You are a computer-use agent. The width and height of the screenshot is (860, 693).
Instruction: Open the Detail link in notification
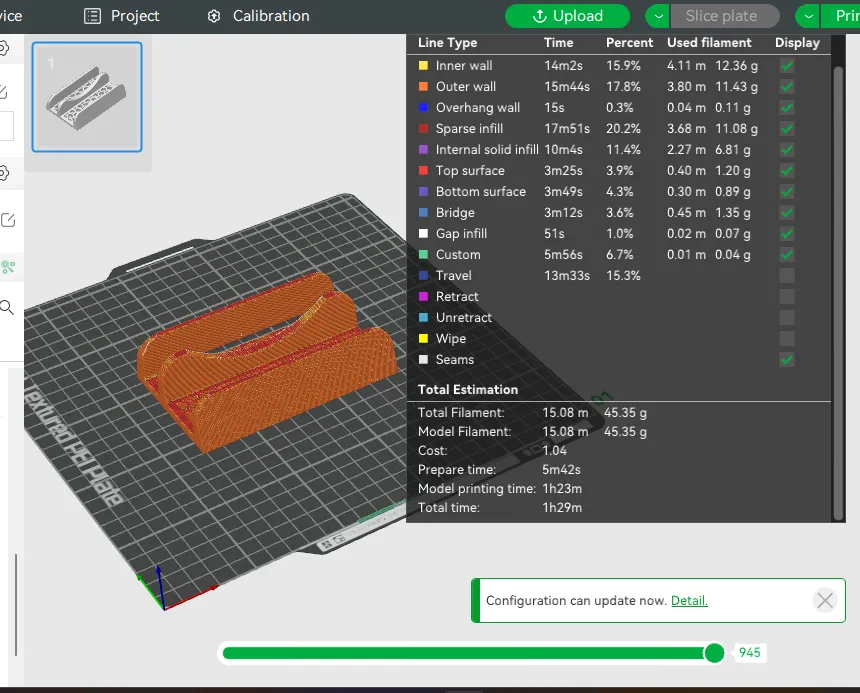click(x=689, y=601)
